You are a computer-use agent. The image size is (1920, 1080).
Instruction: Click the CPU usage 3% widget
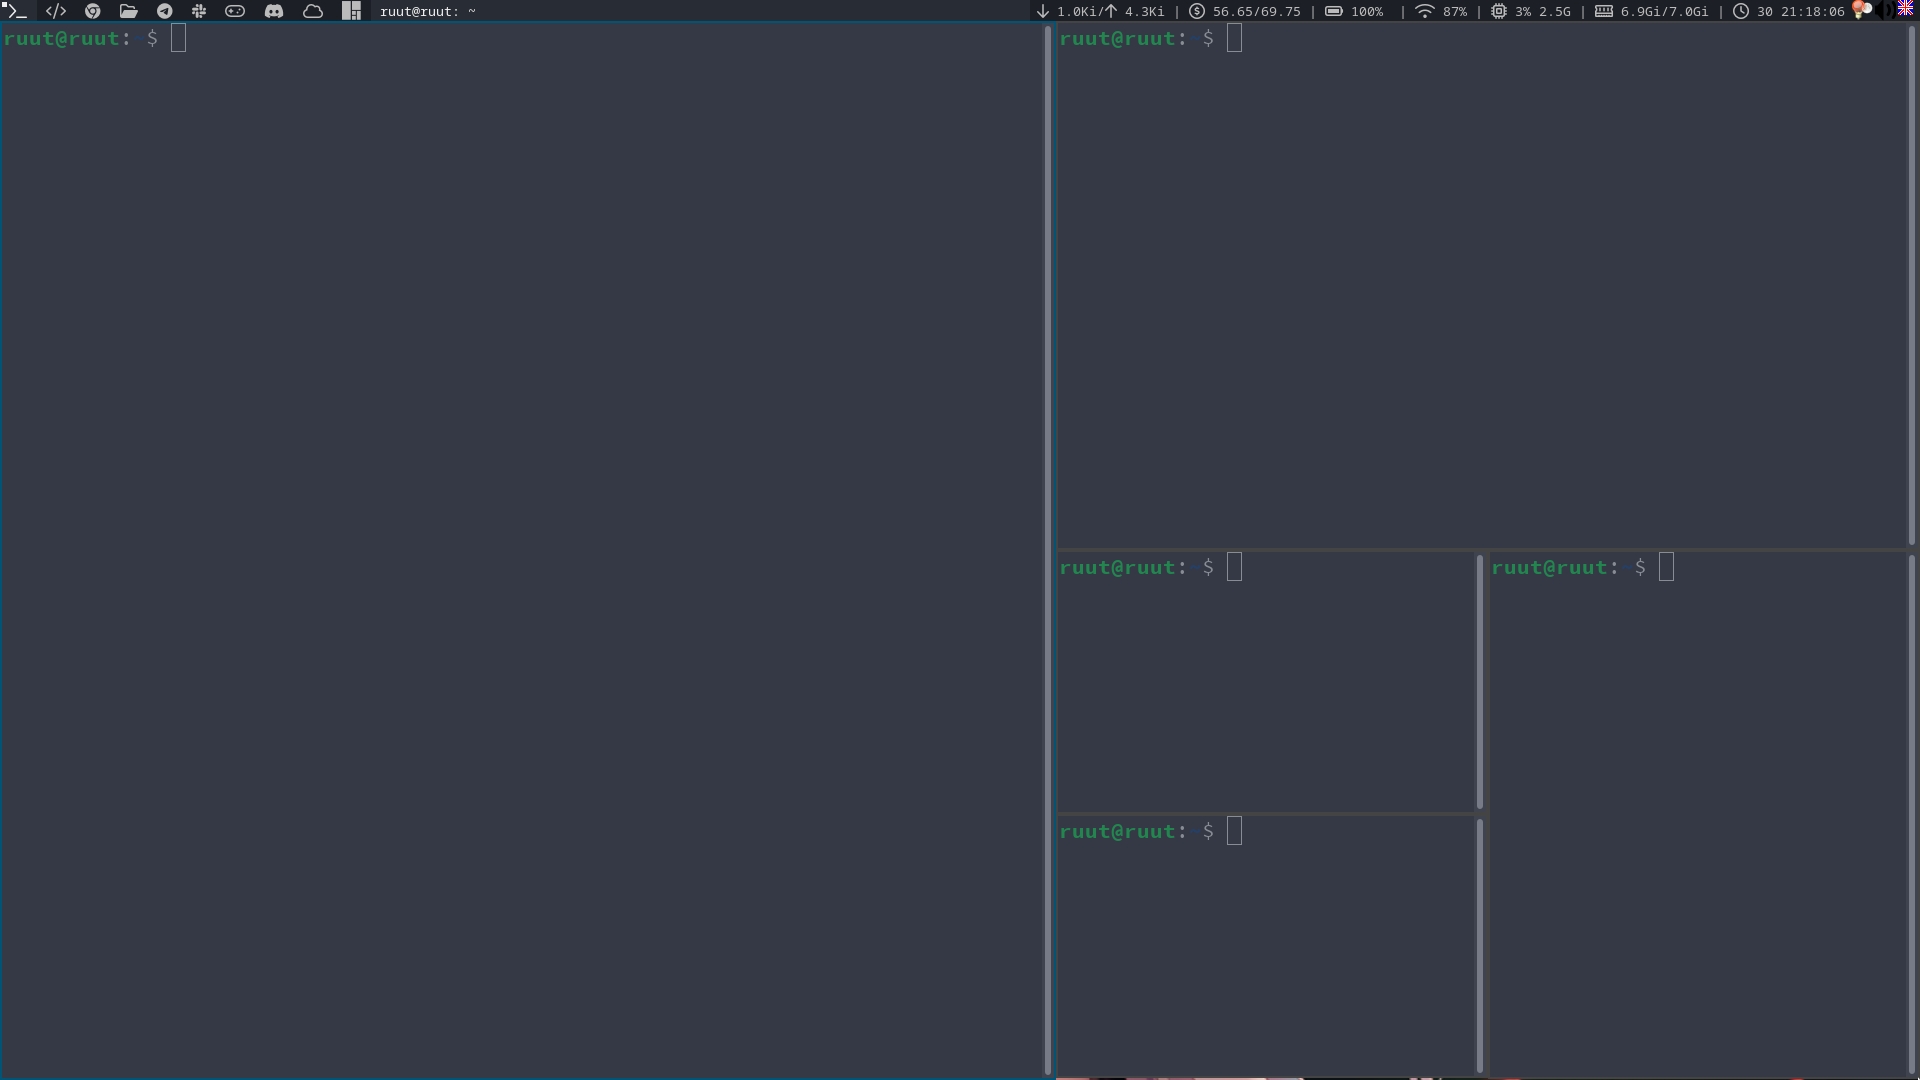tap(1530, 12)
